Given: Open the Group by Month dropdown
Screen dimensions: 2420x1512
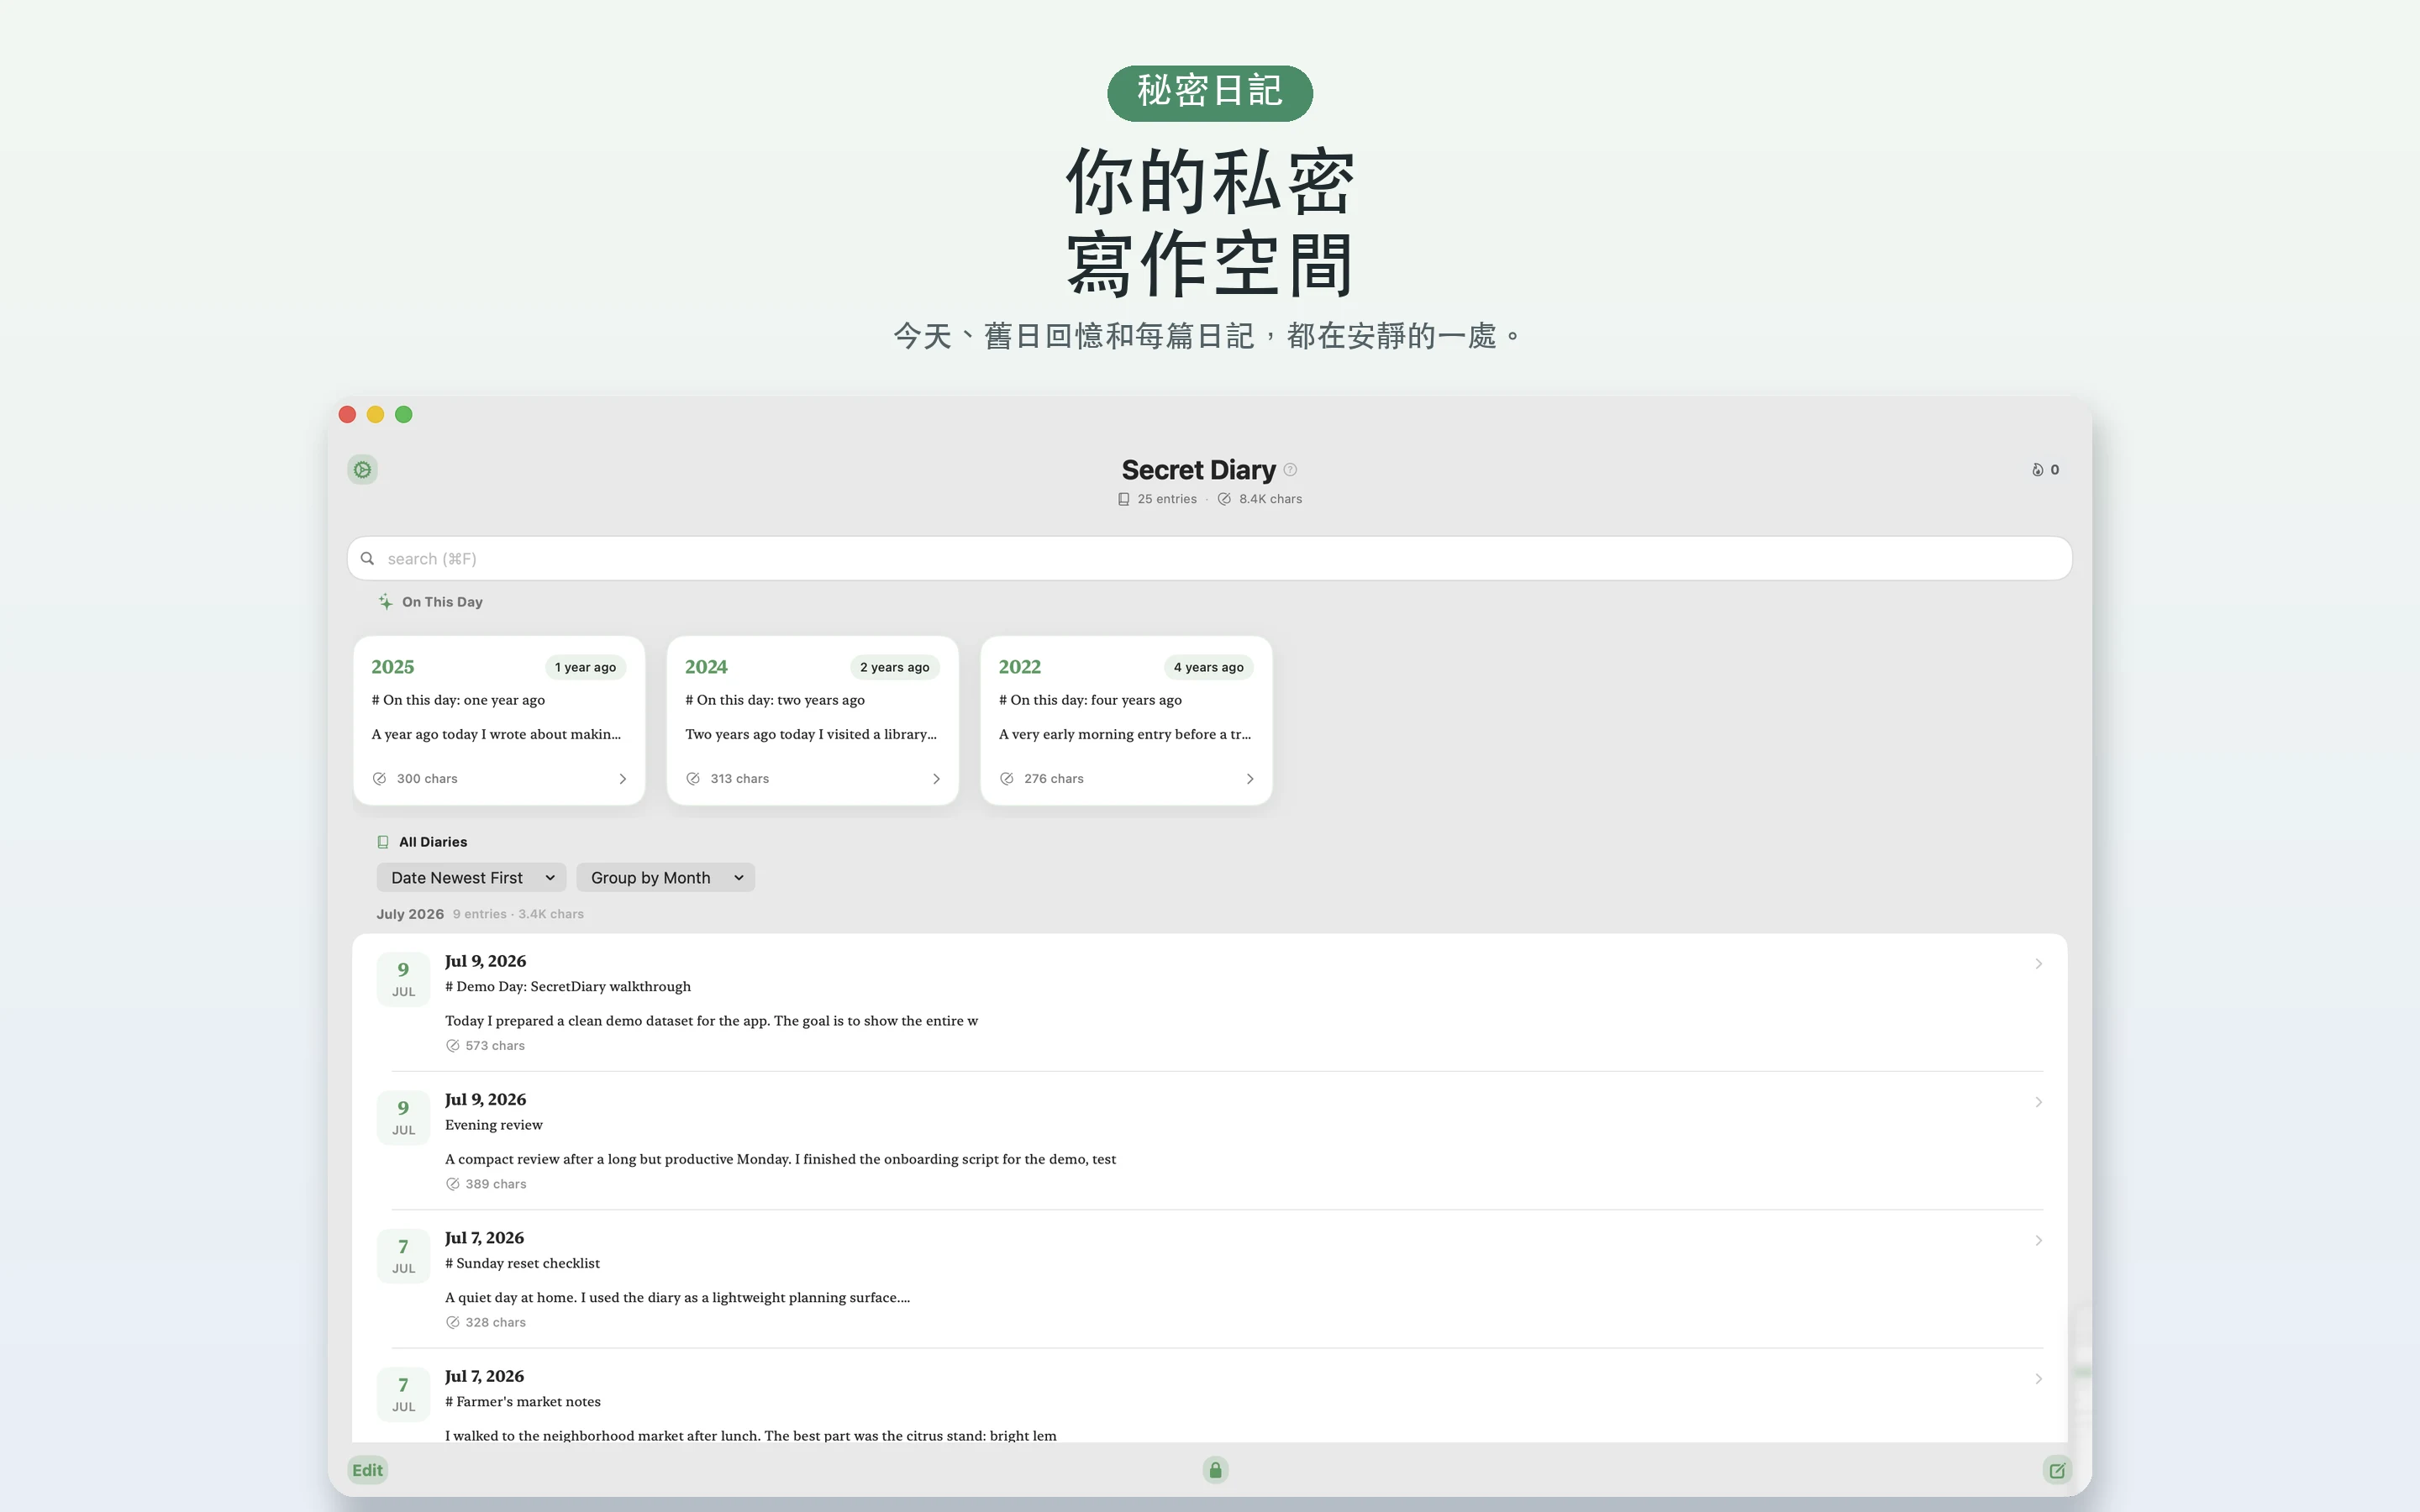Looking at the screenshot, I should (665, 877).
